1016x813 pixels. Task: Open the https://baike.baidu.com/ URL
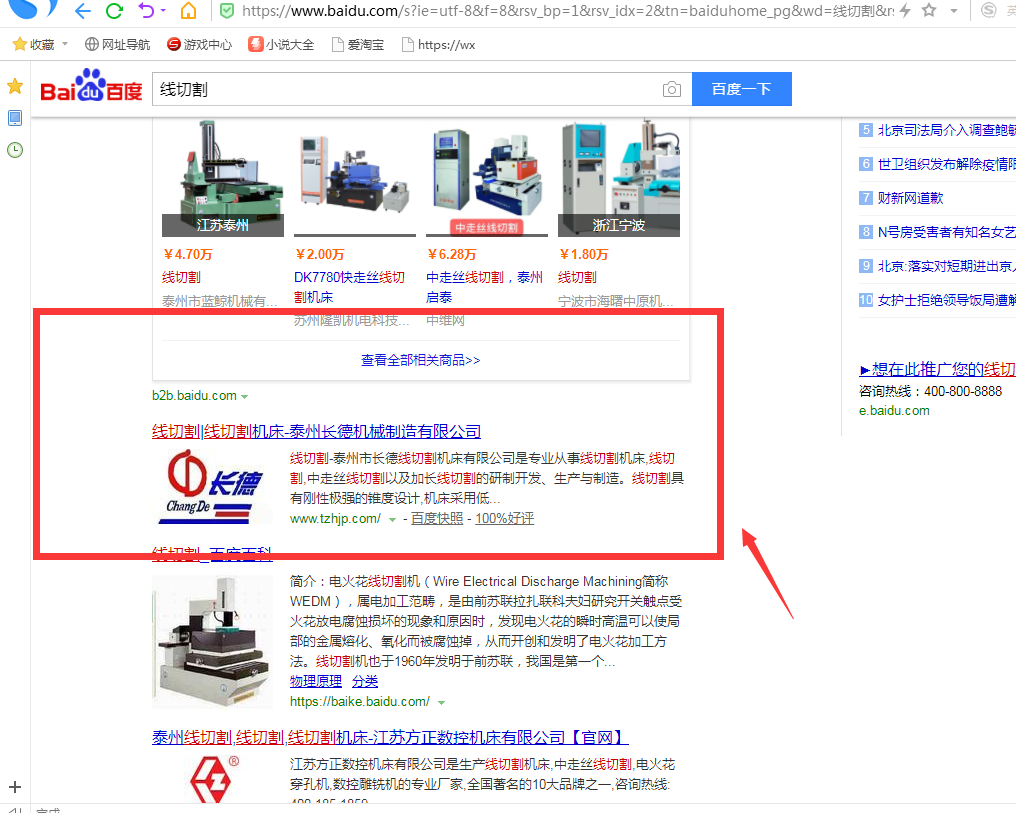point(360,702)
